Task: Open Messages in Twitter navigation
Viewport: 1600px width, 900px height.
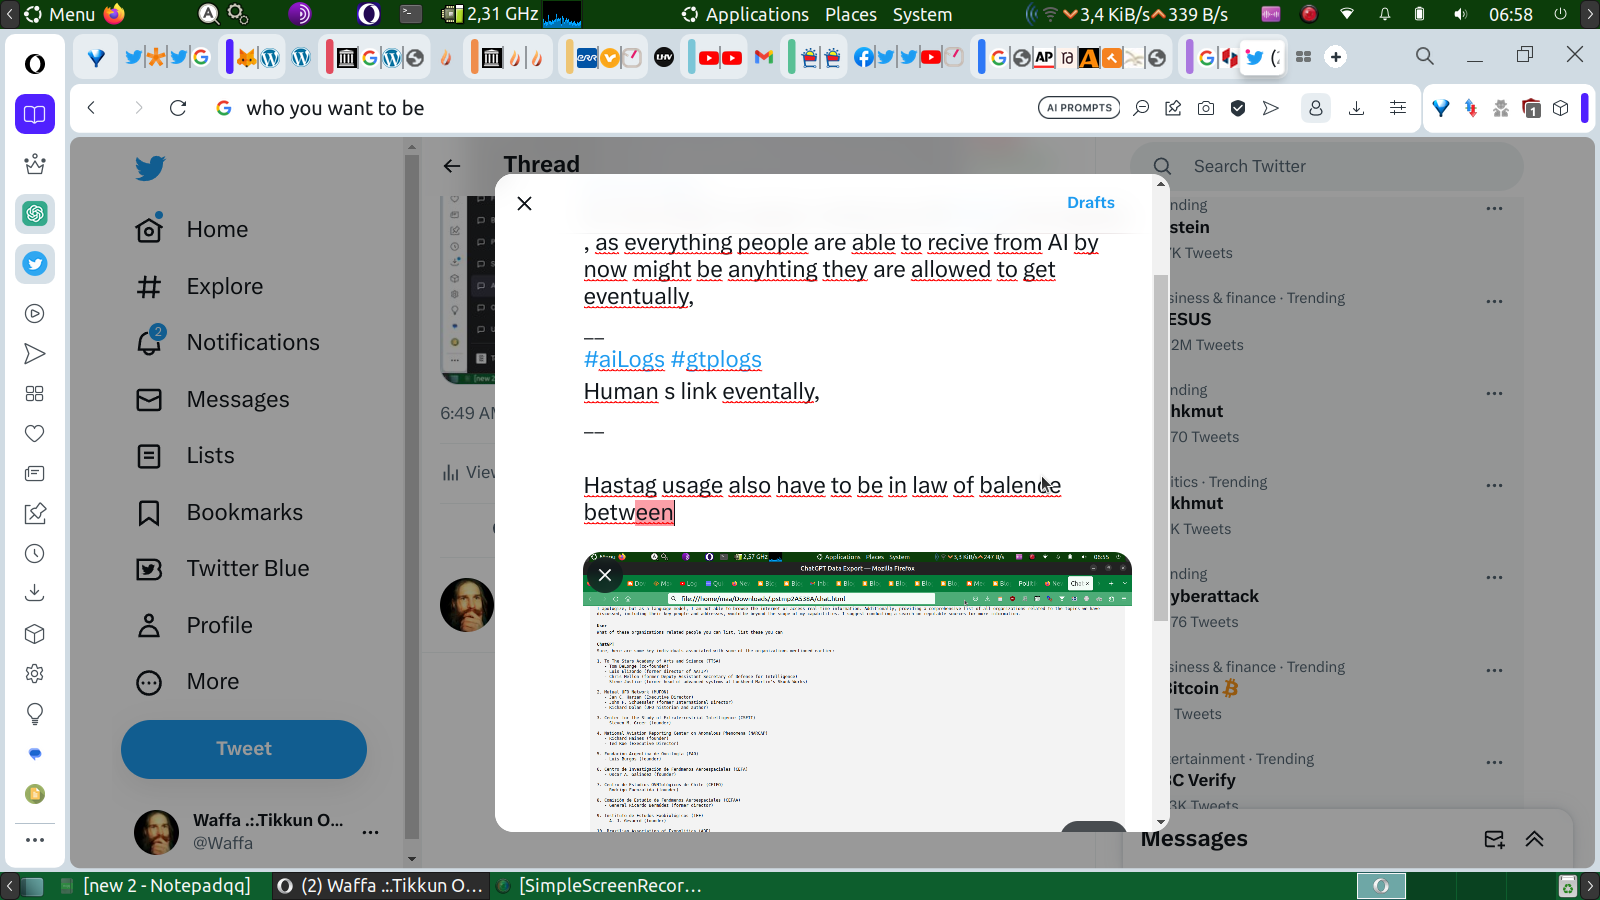Action: pos(212,400)
